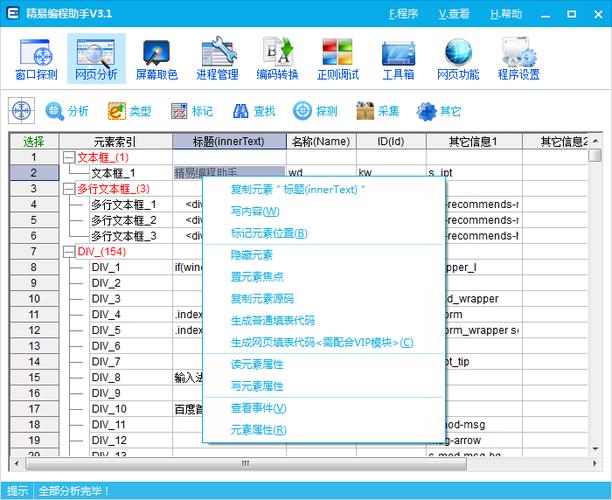612x500 pixels.
Task: Open the V.查看 menu
Action: pyautogui.click(x=454, y=14)
